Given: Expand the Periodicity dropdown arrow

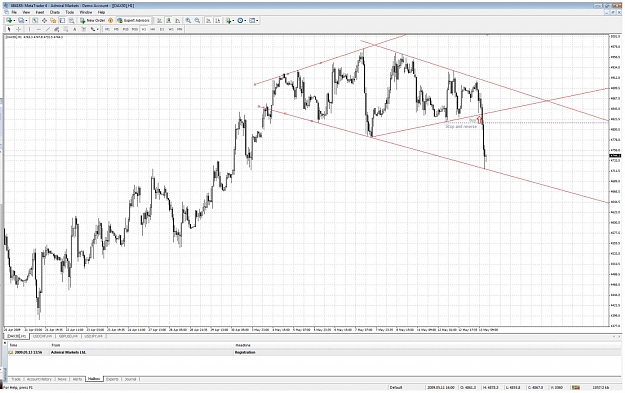Looking at the screenshot, I should (x=246, y=20).
